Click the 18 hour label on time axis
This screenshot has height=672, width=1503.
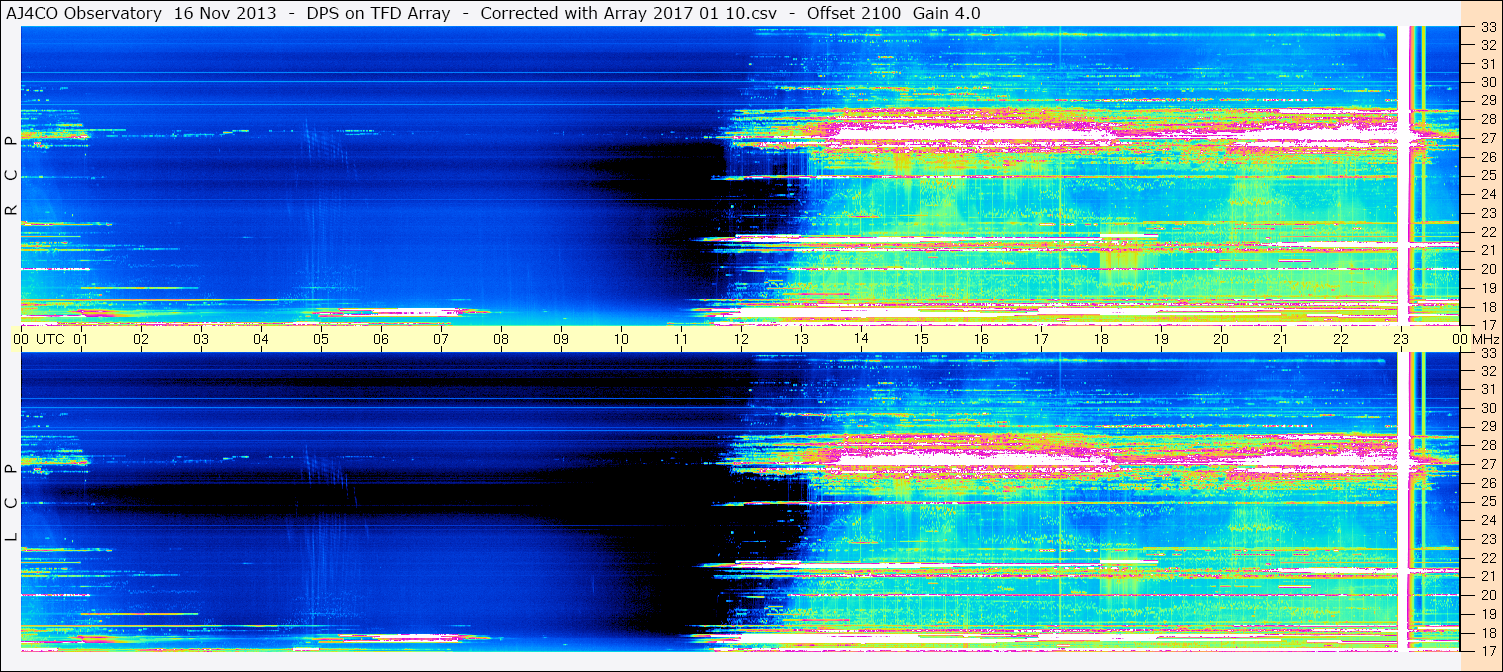point(1100,339)
